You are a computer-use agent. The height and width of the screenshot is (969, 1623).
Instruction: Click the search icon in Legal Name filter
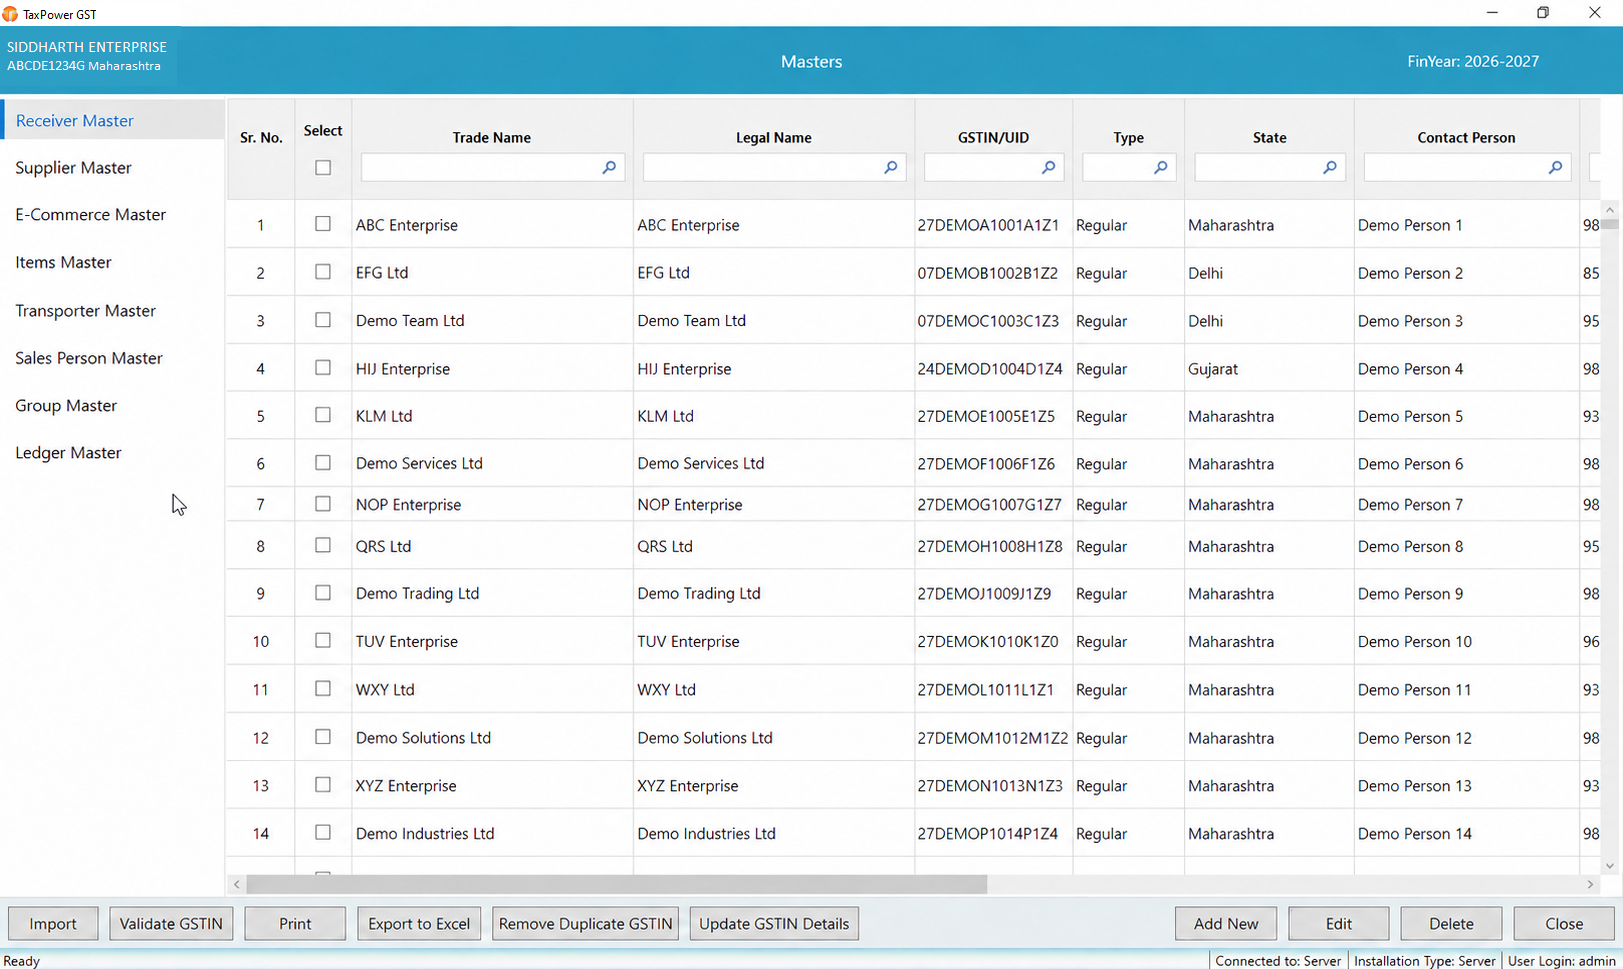click(891, 167)
